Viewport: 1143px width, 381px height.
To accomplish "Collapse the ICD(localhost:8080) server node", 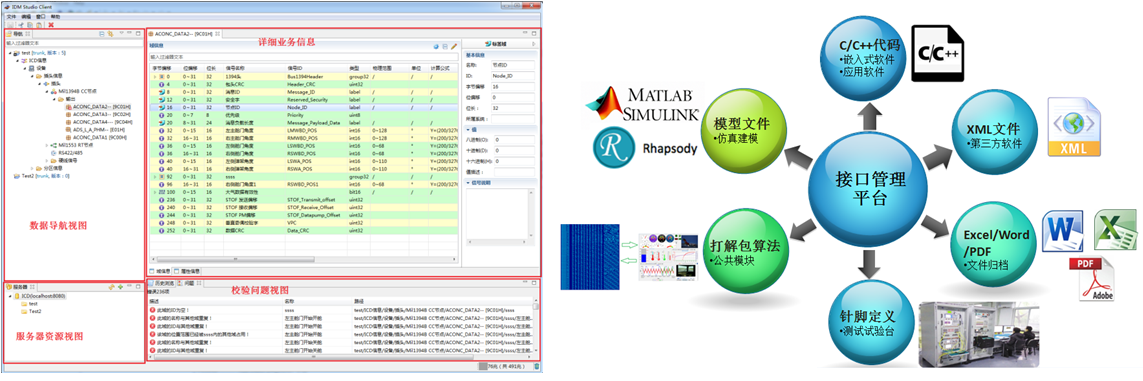I will click(9, 296).
